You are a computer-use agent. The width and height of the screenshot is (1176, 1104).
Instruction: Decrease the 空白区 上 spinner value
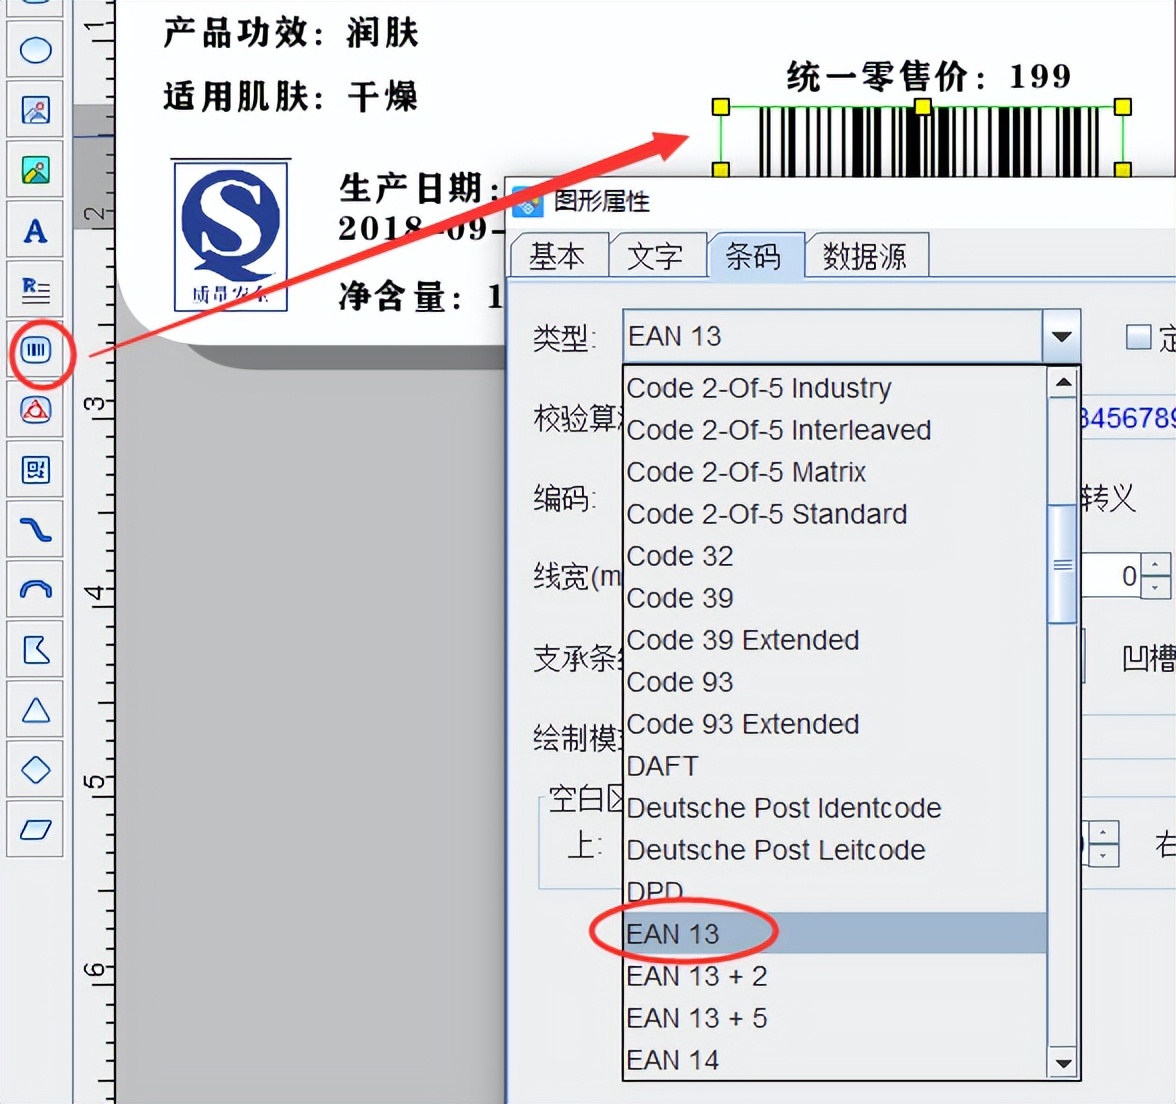pyautogui.click(x=1103, y=855)
